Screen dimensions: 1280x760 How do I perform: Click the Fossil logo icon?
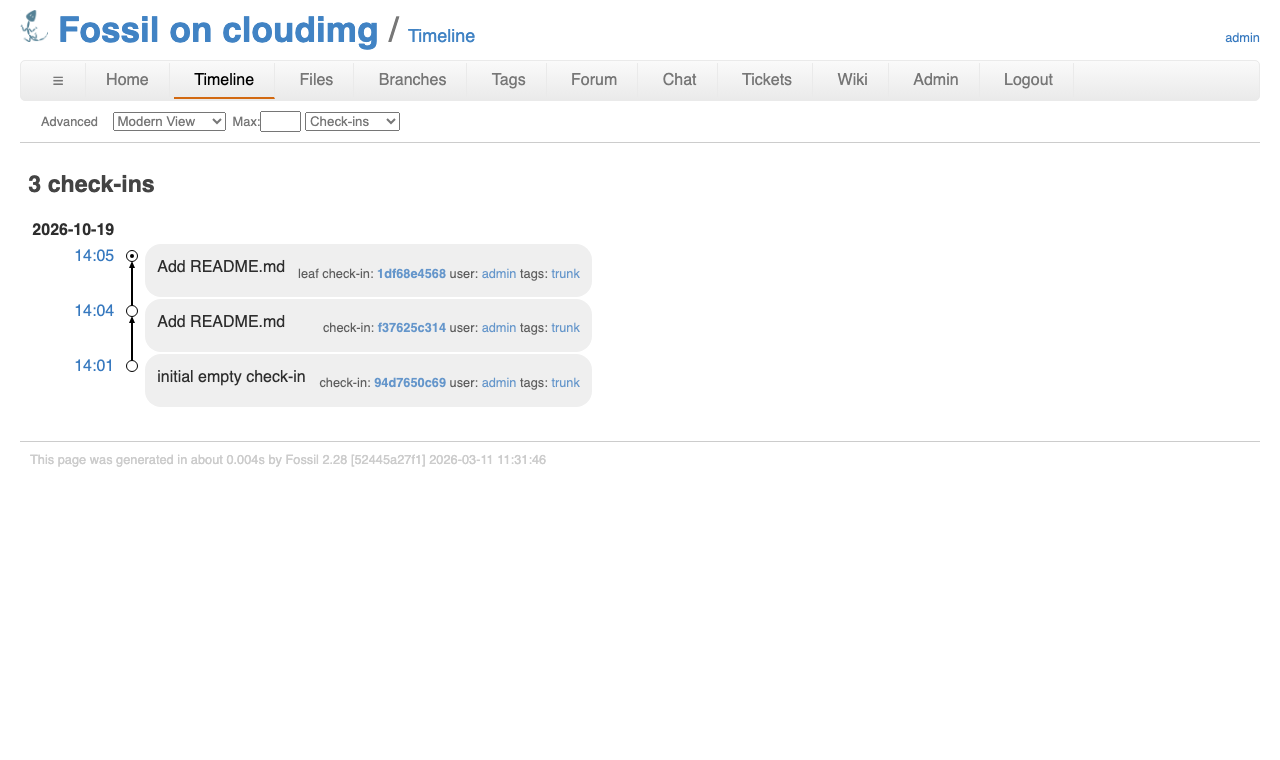34,27
